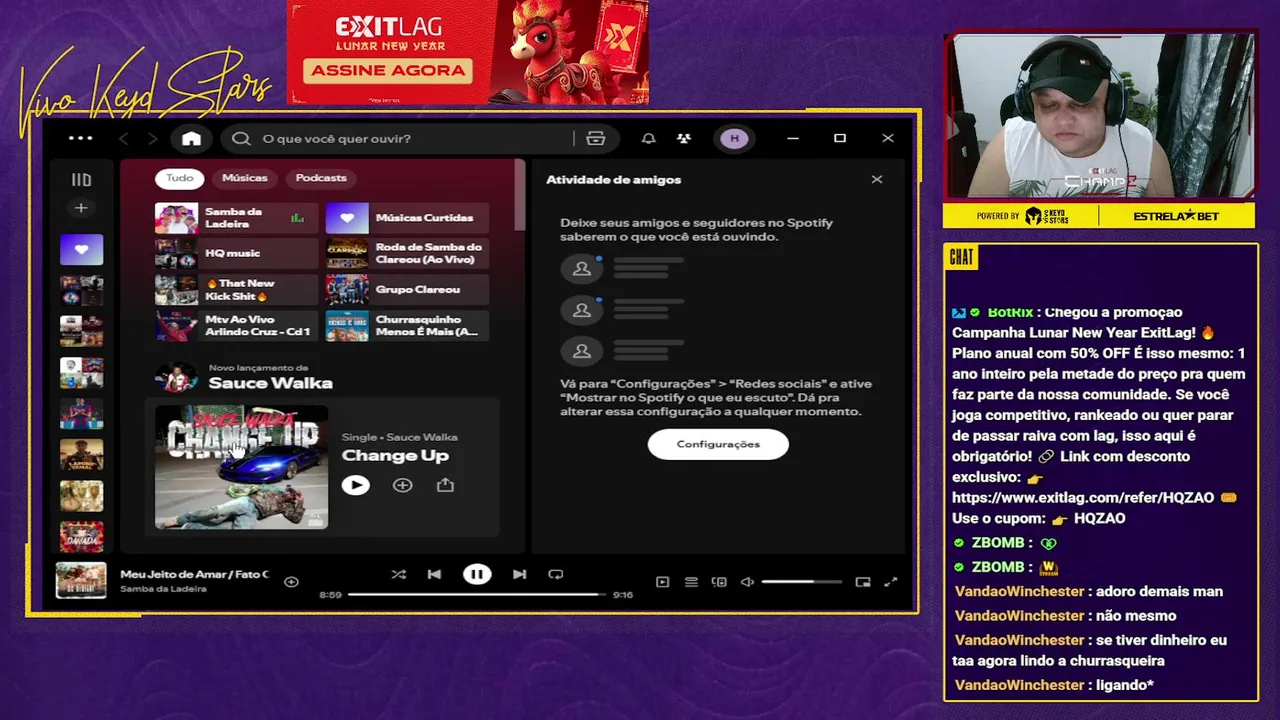
Task: Open connect to a device menu
Action: point(719,582)
